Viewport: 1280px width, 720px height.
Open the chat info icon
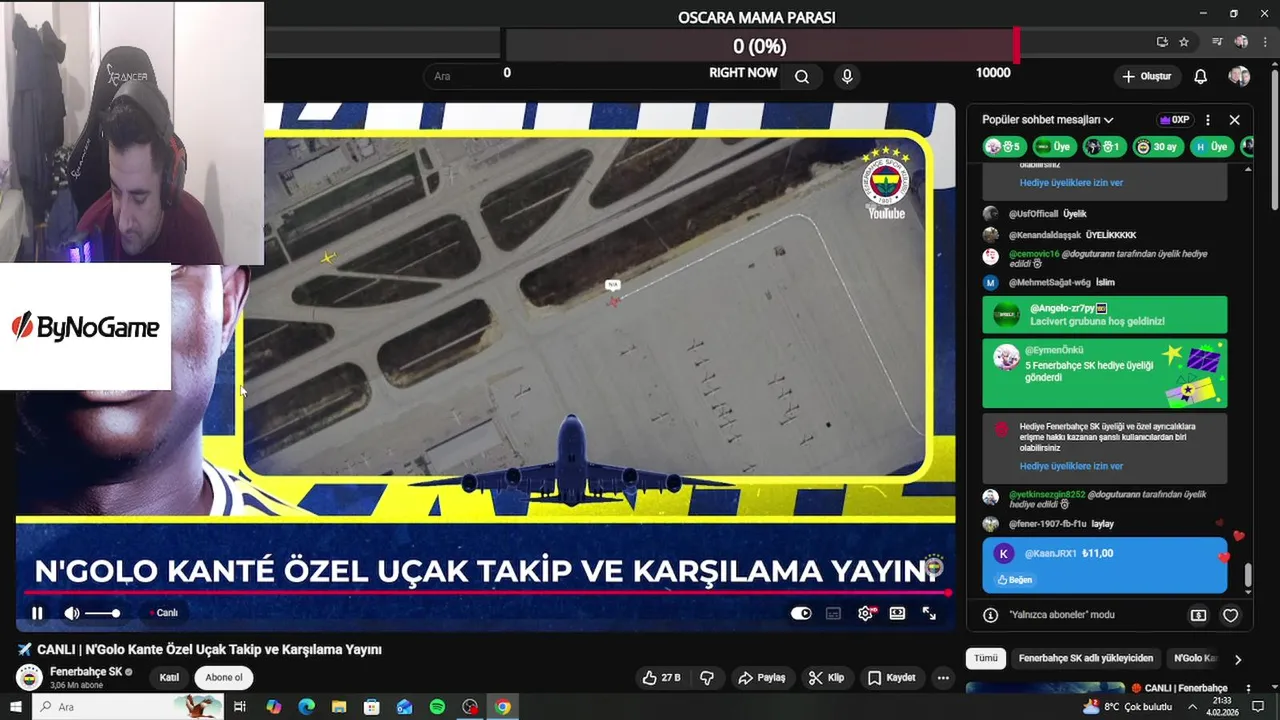click(x=990, y=615)
